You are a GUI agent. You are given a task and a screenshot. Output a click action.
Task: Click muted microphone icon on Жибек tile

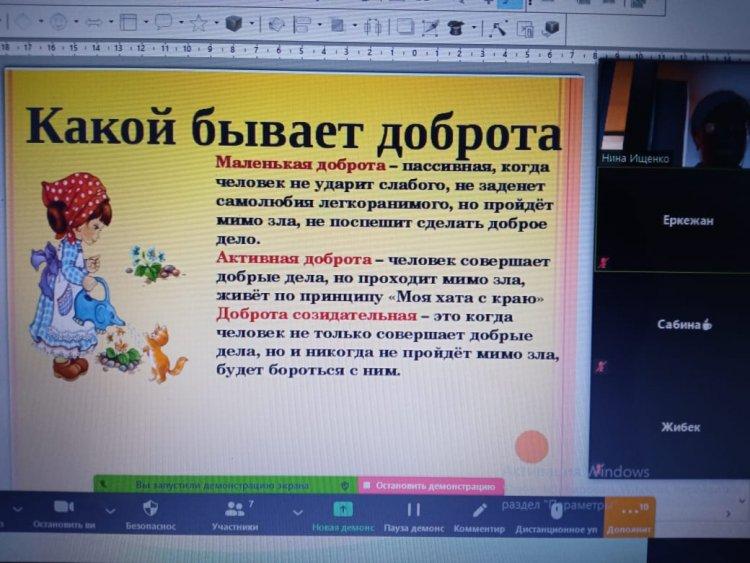coord(598,468)
